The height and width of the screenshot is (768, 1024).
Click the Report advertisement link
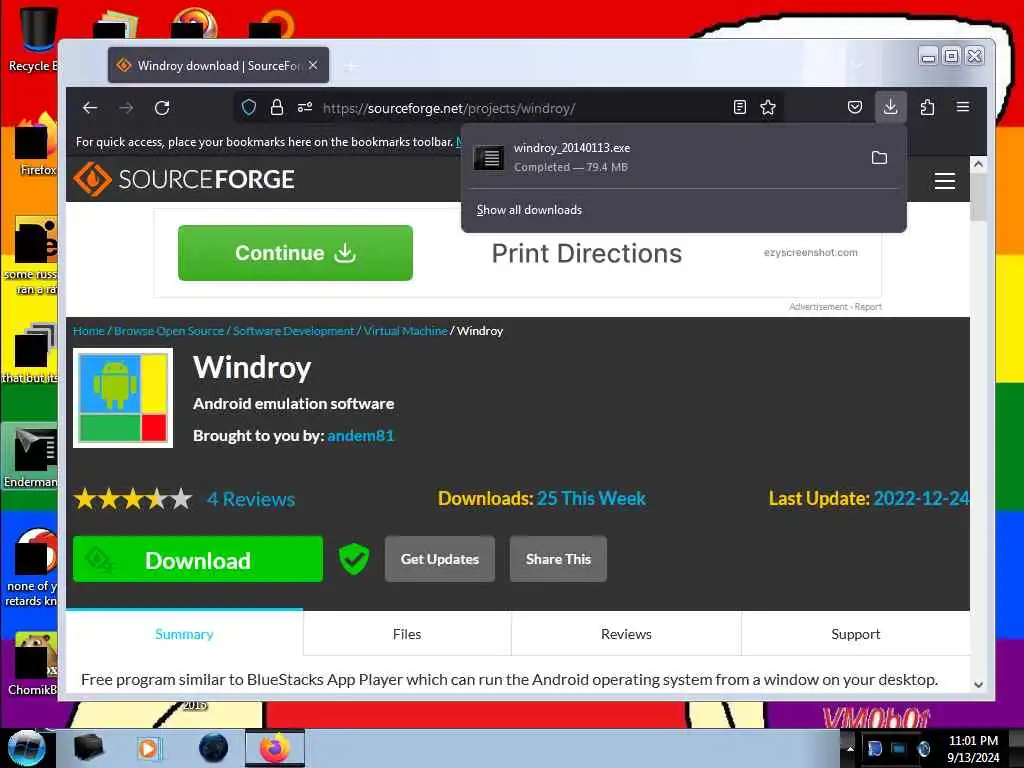tap(868, 307)
